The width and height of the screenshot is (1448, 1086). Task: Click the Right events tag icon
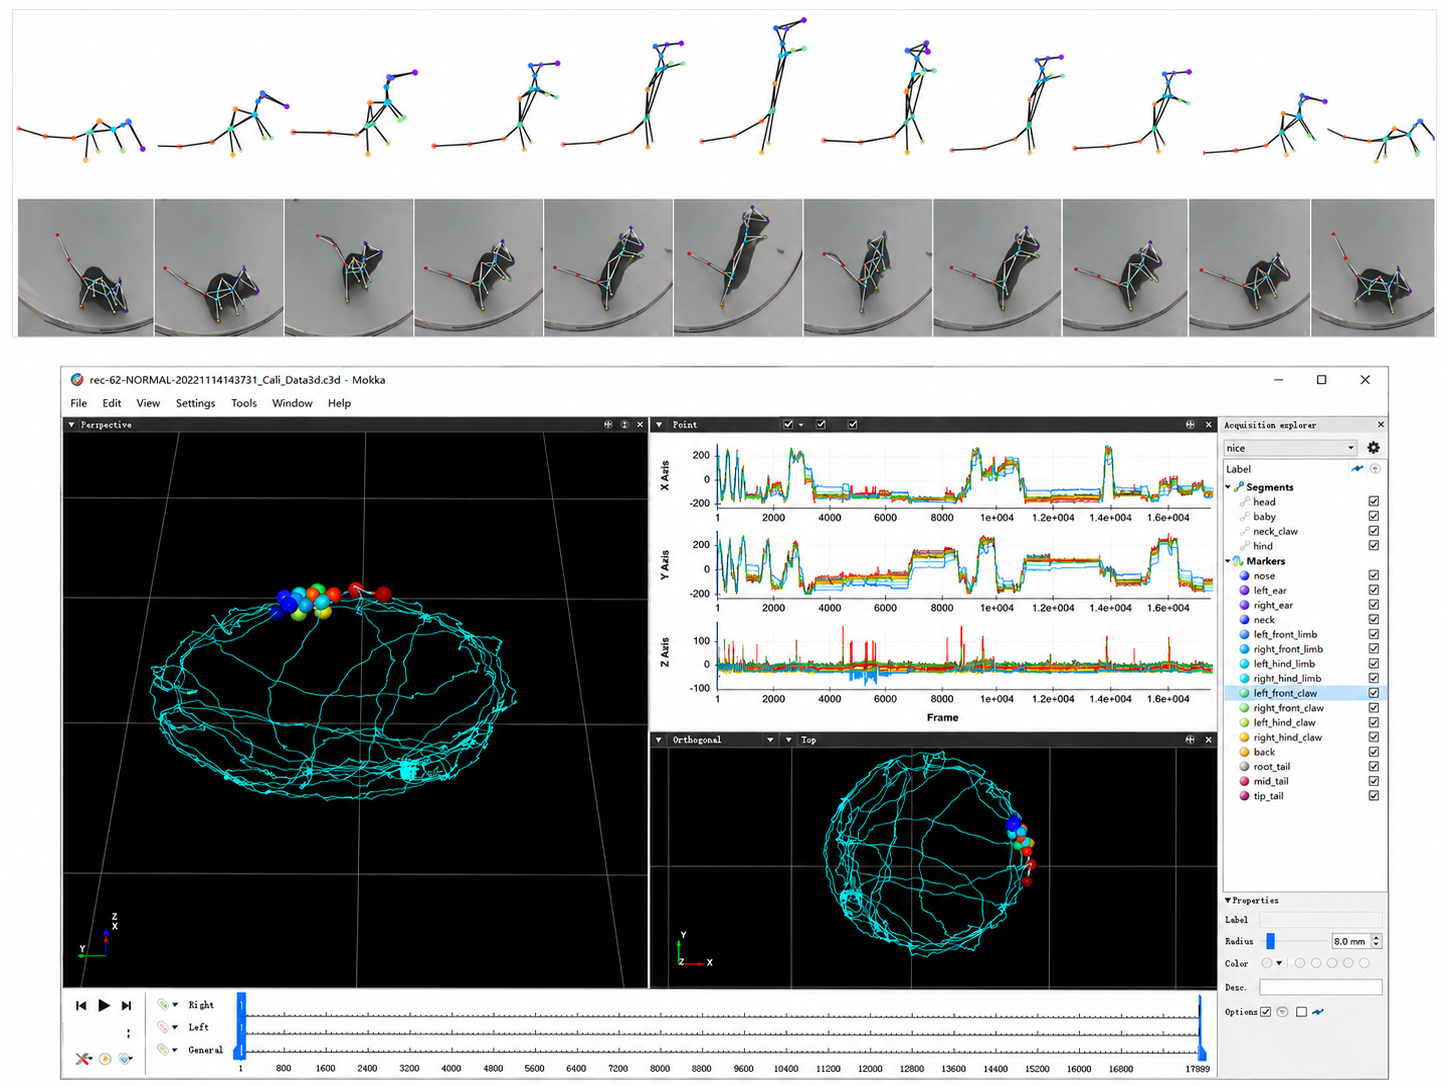click(163, 1004)
